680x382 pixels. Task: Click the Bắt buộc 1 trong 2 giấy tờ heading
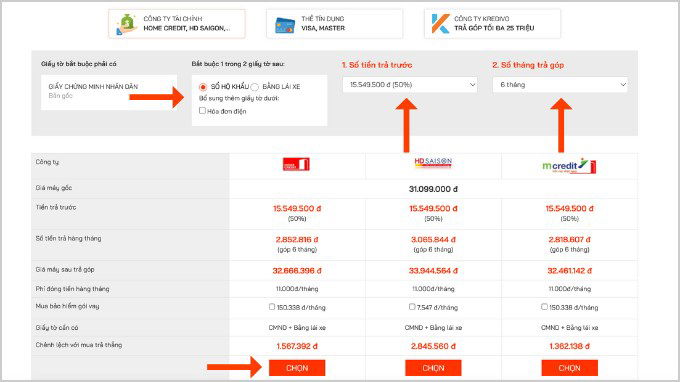click(238, 64)
